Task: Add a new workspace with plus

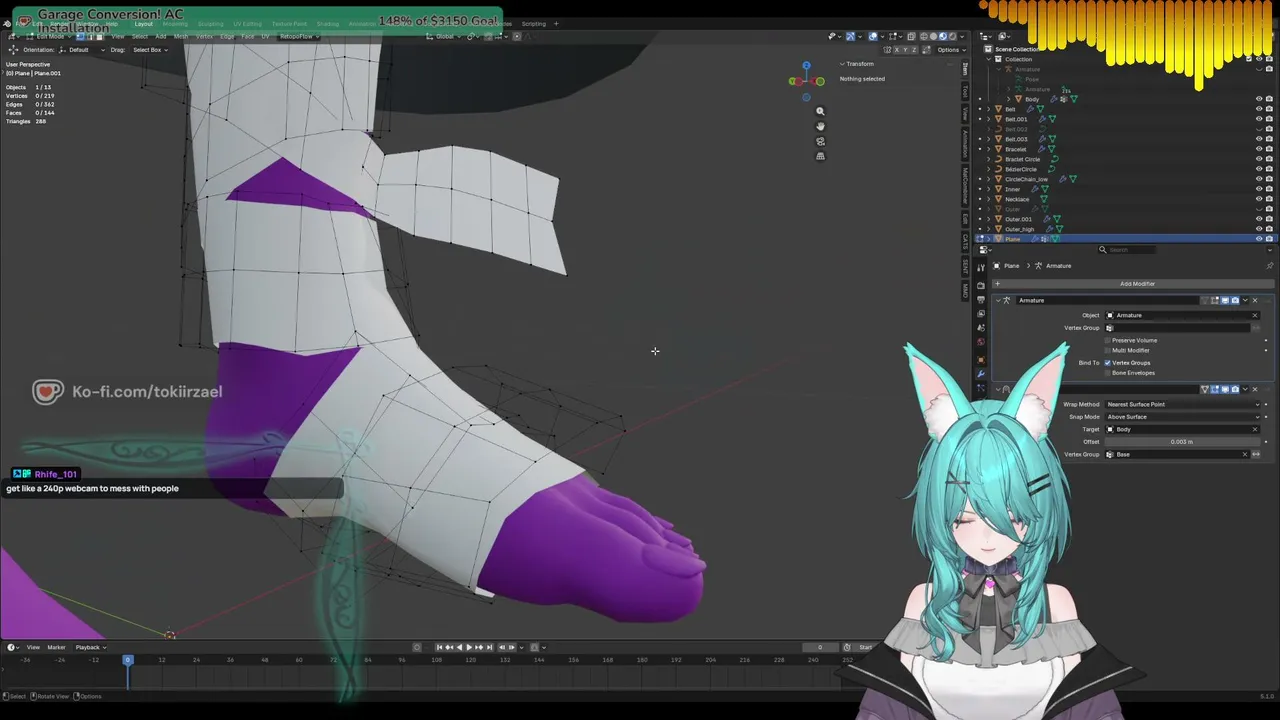Action: [x=556, y=24]
